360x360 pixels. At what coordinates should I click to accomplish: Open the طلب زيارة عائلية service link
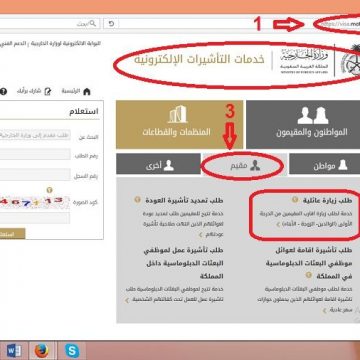327,201
